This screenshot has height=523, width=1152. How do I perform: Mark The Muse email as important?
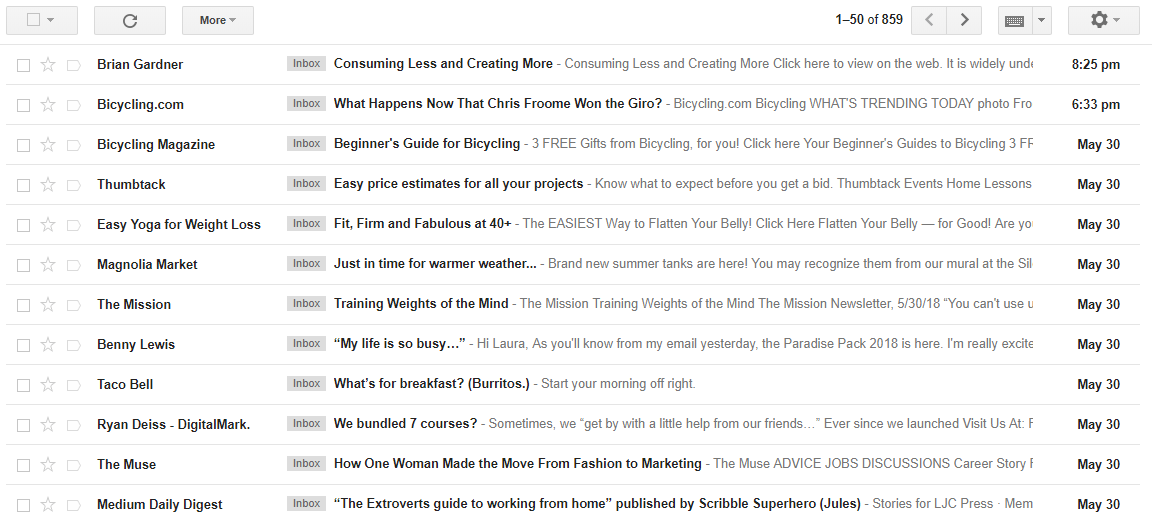click(x=73, y=465)
